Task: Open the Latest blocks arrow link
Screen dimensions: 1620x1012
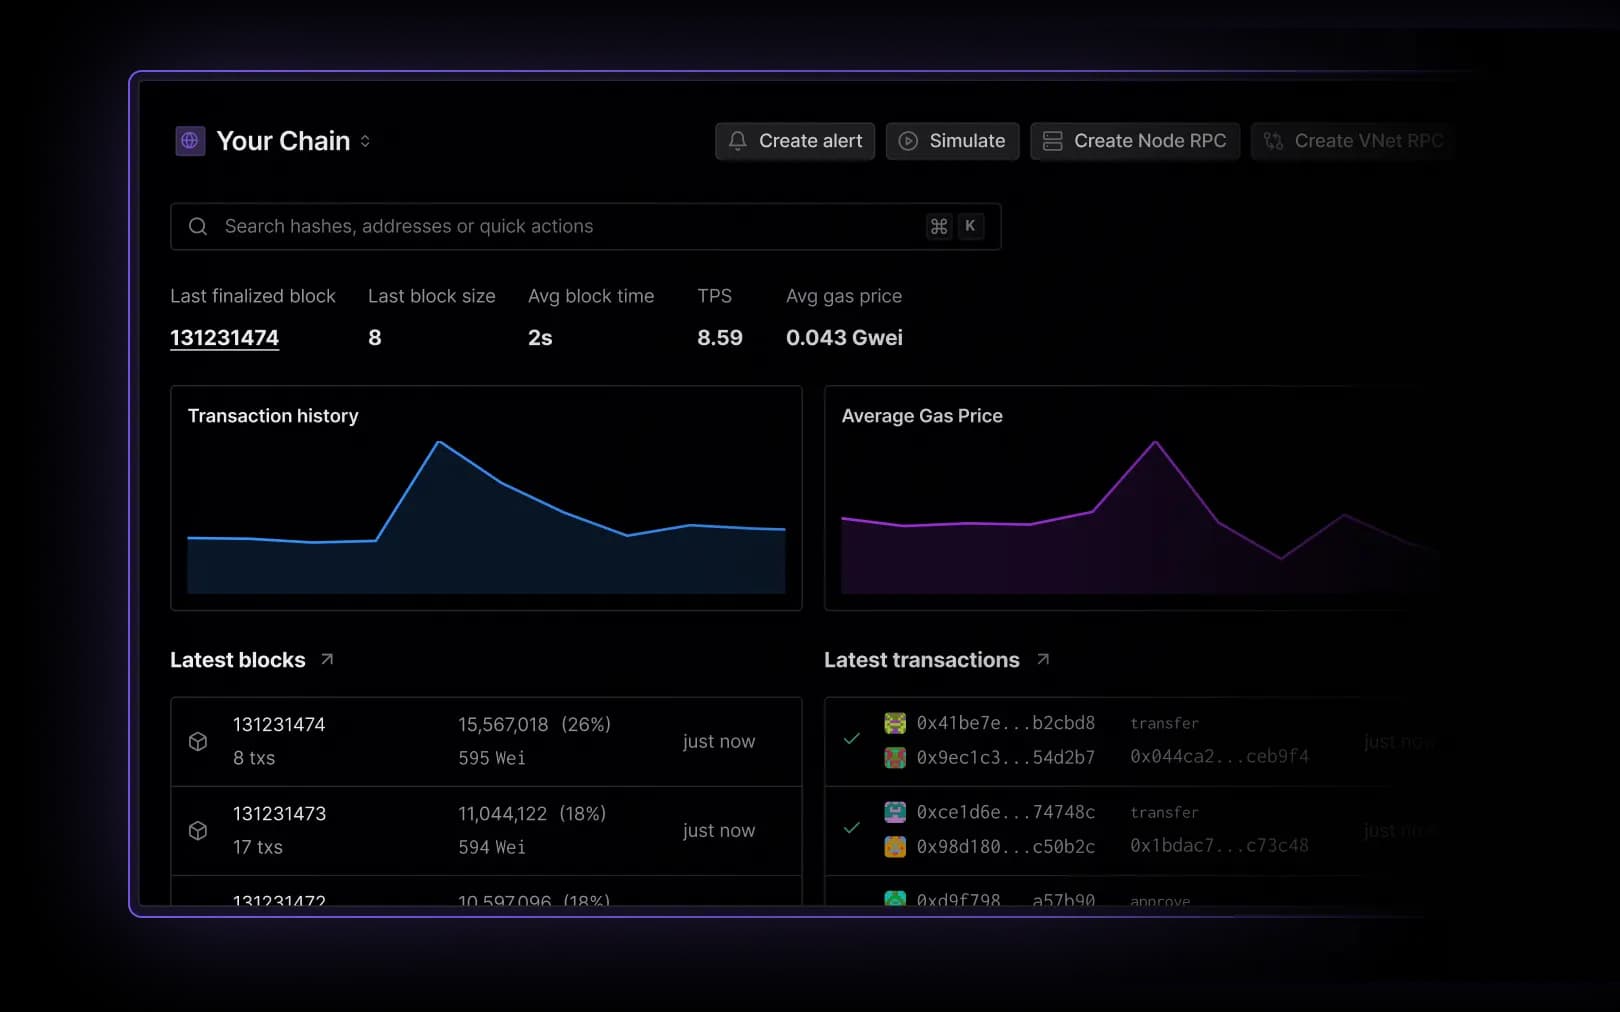Action: 327,659
